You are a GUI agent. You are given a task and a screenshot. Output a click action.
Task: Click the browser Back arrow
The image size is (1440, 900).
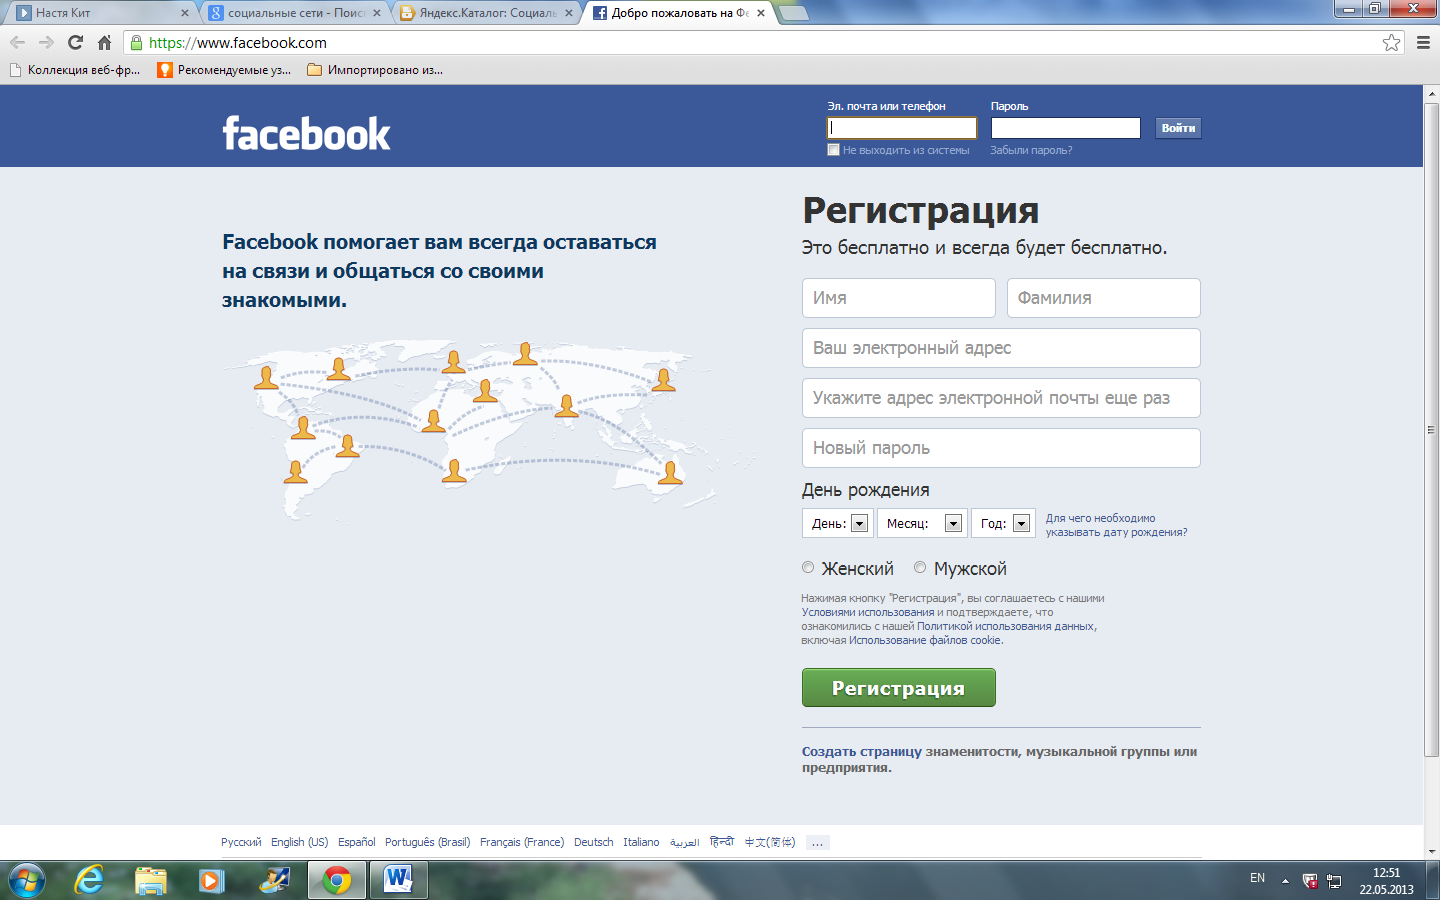click(x=17, y=42)
